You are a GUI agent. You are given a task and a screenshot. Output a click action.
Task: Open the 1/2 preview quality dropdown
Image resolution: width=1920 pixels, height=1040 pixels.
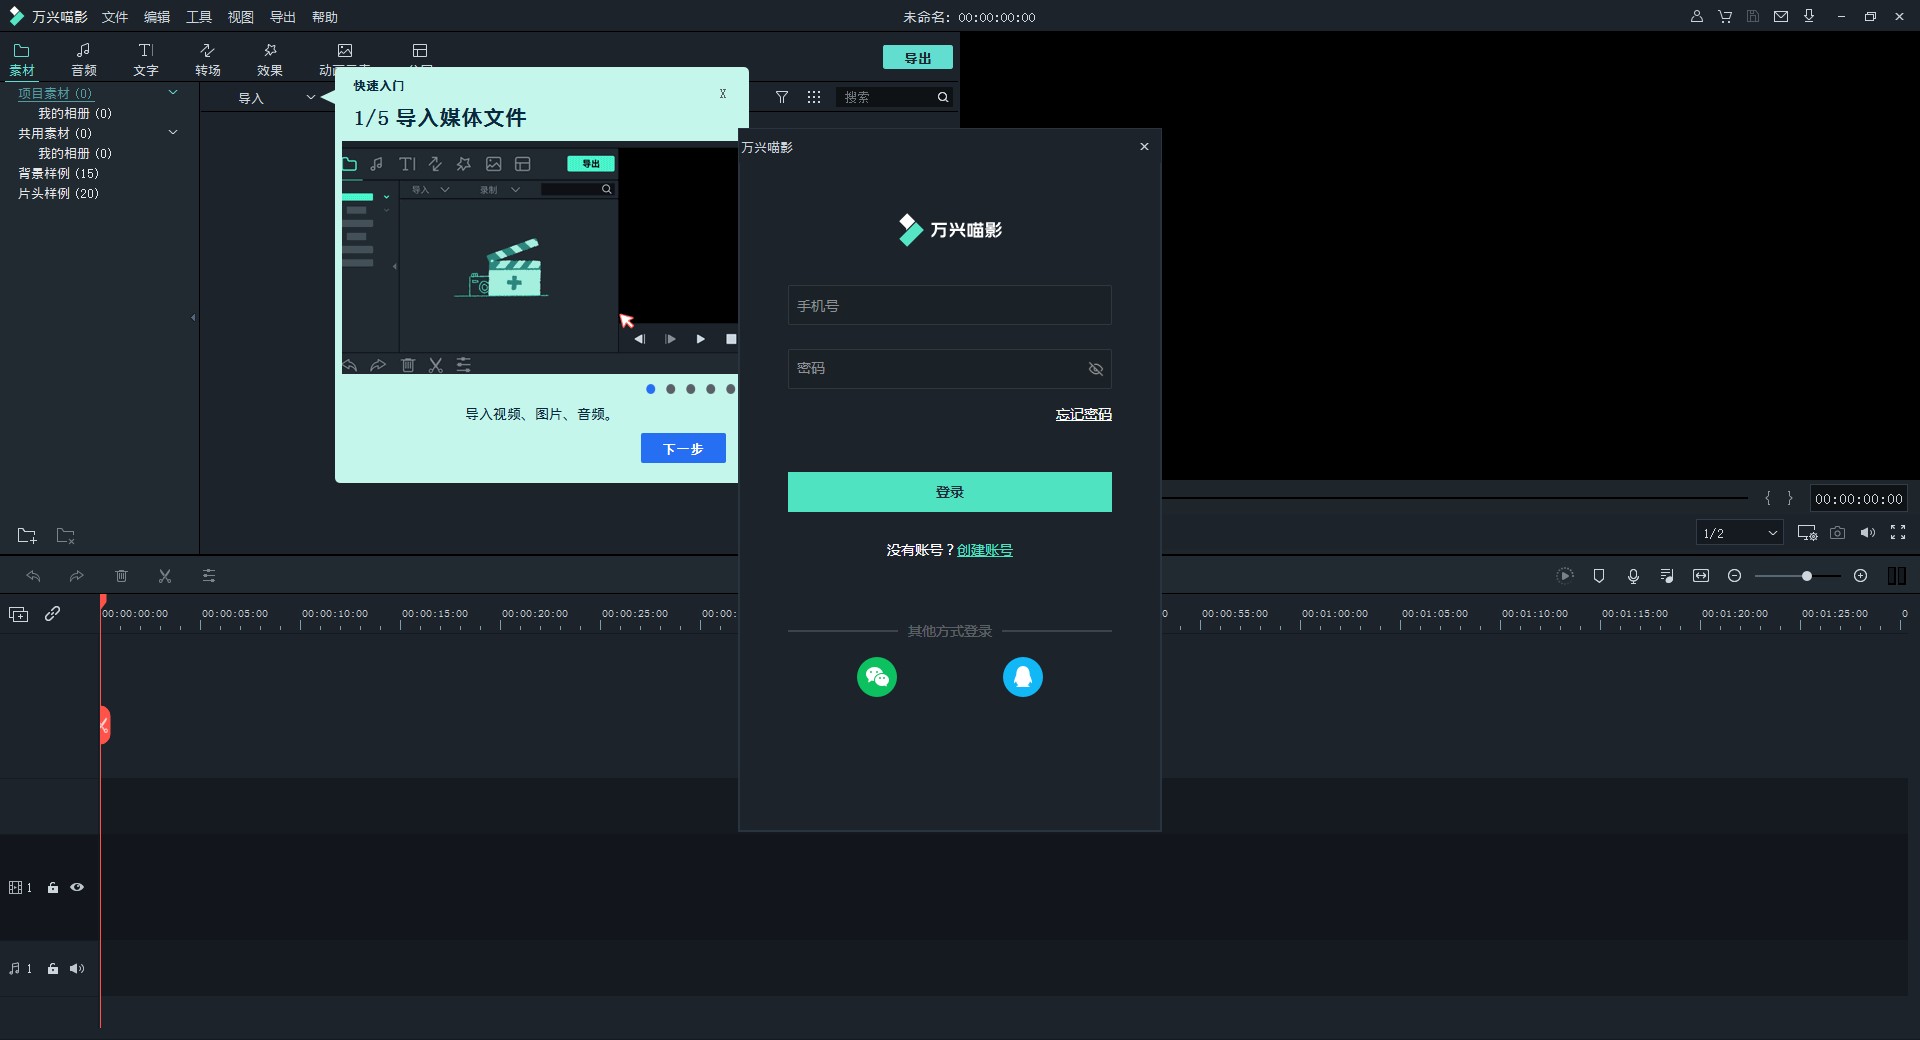1739,533
